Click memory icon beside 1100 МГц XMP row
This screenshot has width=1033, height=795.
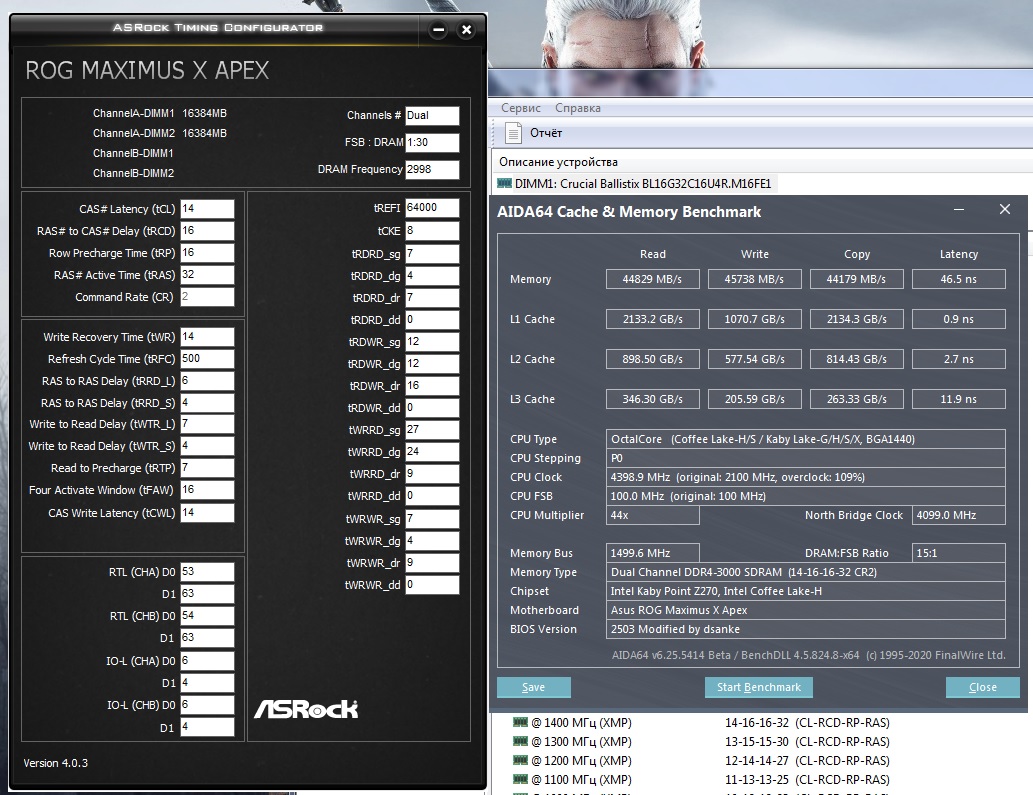(520, 779)
